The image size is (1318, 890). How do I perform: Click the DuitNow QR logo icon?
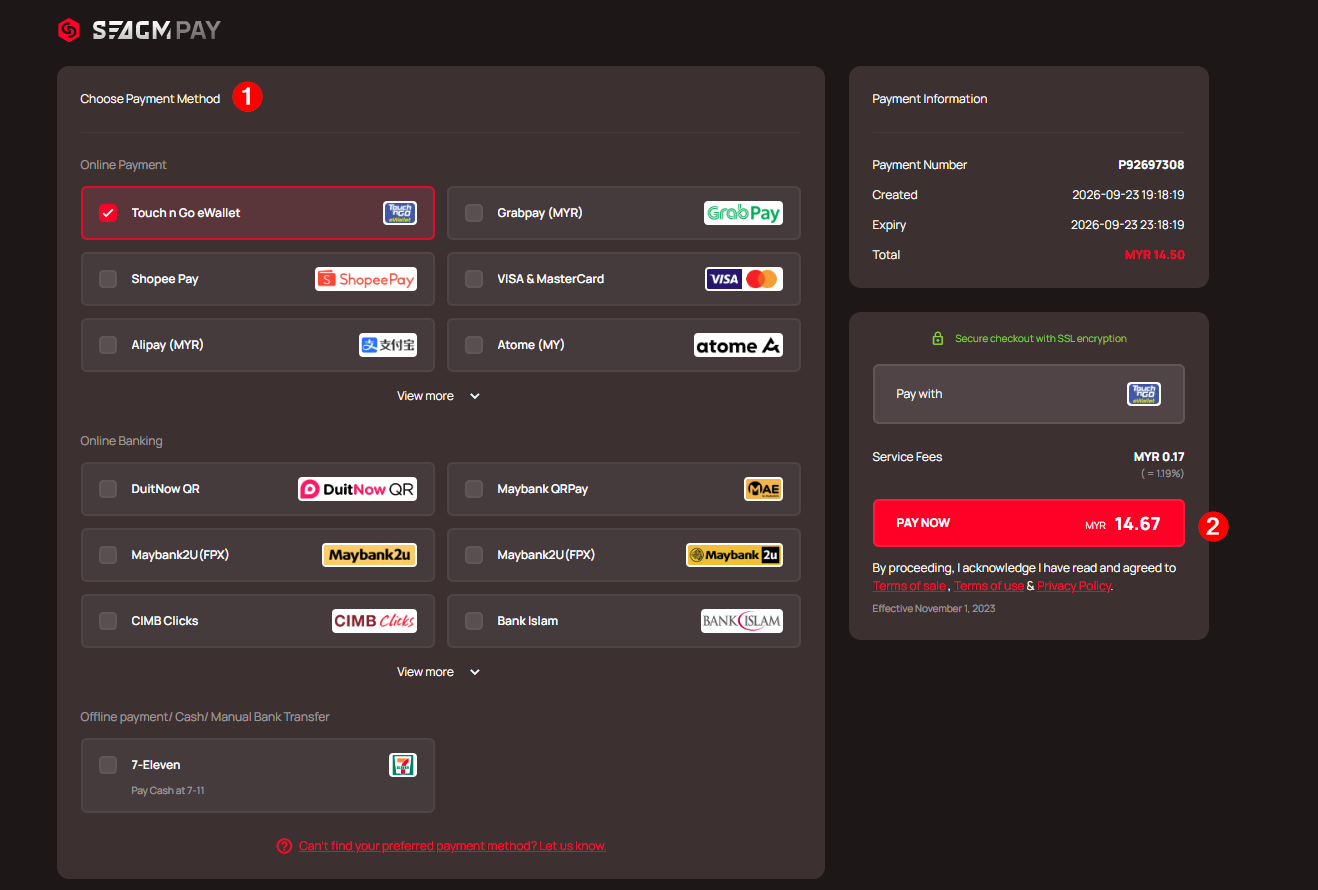pos(357,489)
